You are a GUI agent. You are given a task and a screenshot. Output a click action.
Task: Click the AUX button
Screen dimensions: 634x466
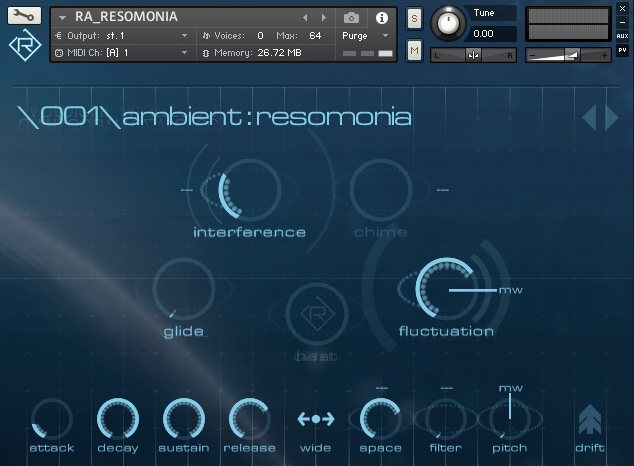(622, 36)
